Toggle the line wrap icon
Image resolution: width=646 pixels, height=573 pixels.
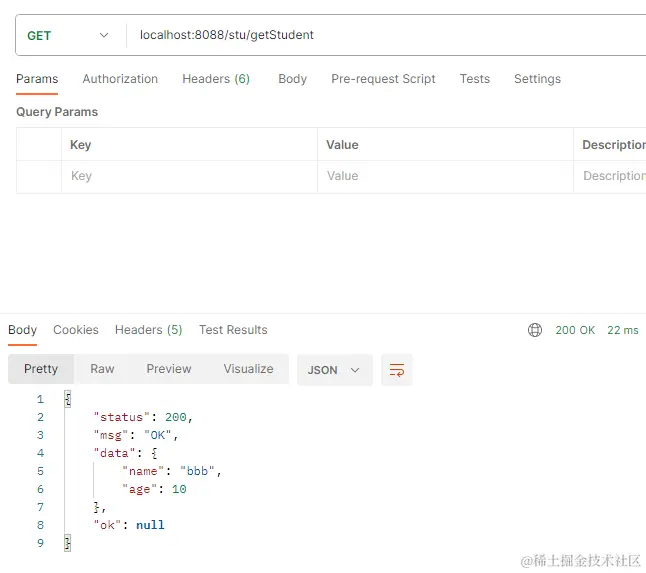tap(397, 370)
